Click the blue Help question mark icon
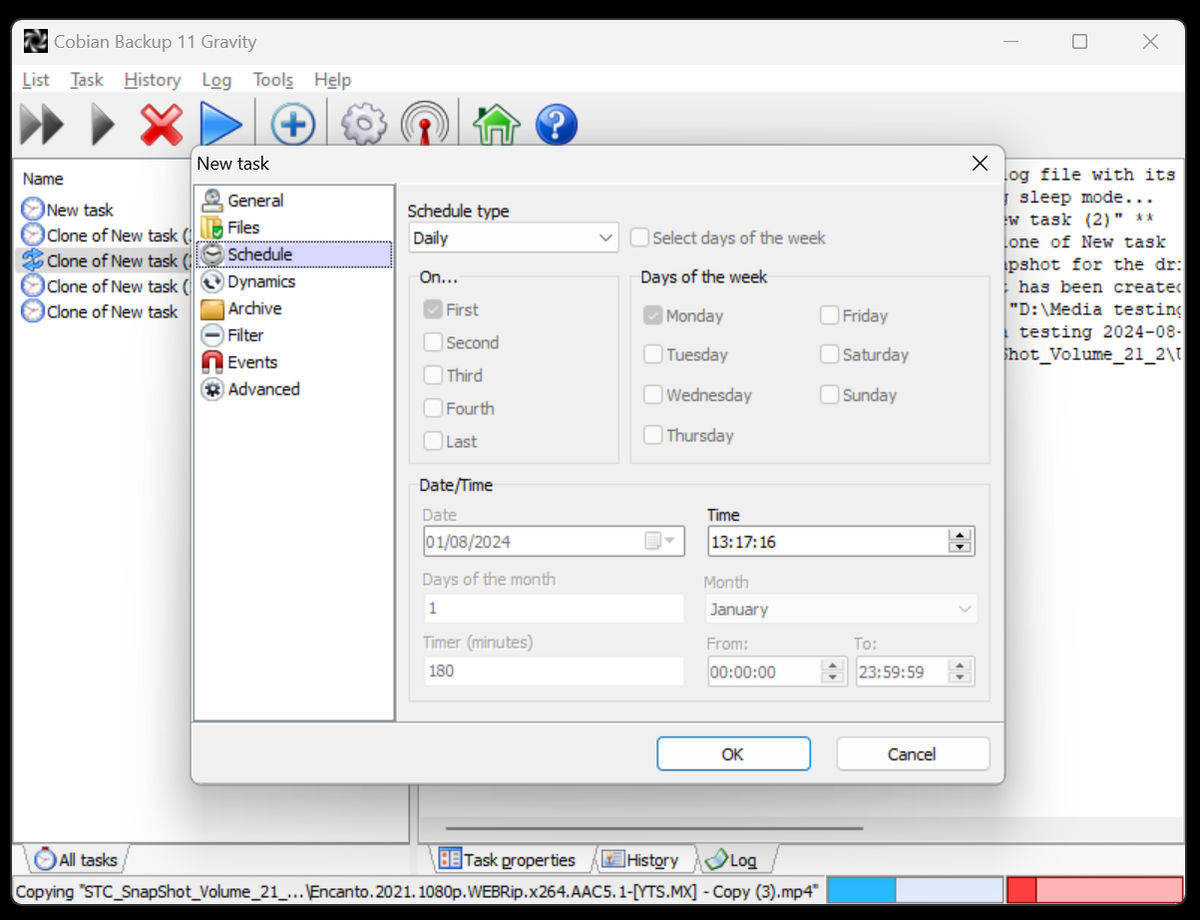Image resolution: width=1200 pixels, height=920 pixels. pyautogui.click(x=556, y=124)
